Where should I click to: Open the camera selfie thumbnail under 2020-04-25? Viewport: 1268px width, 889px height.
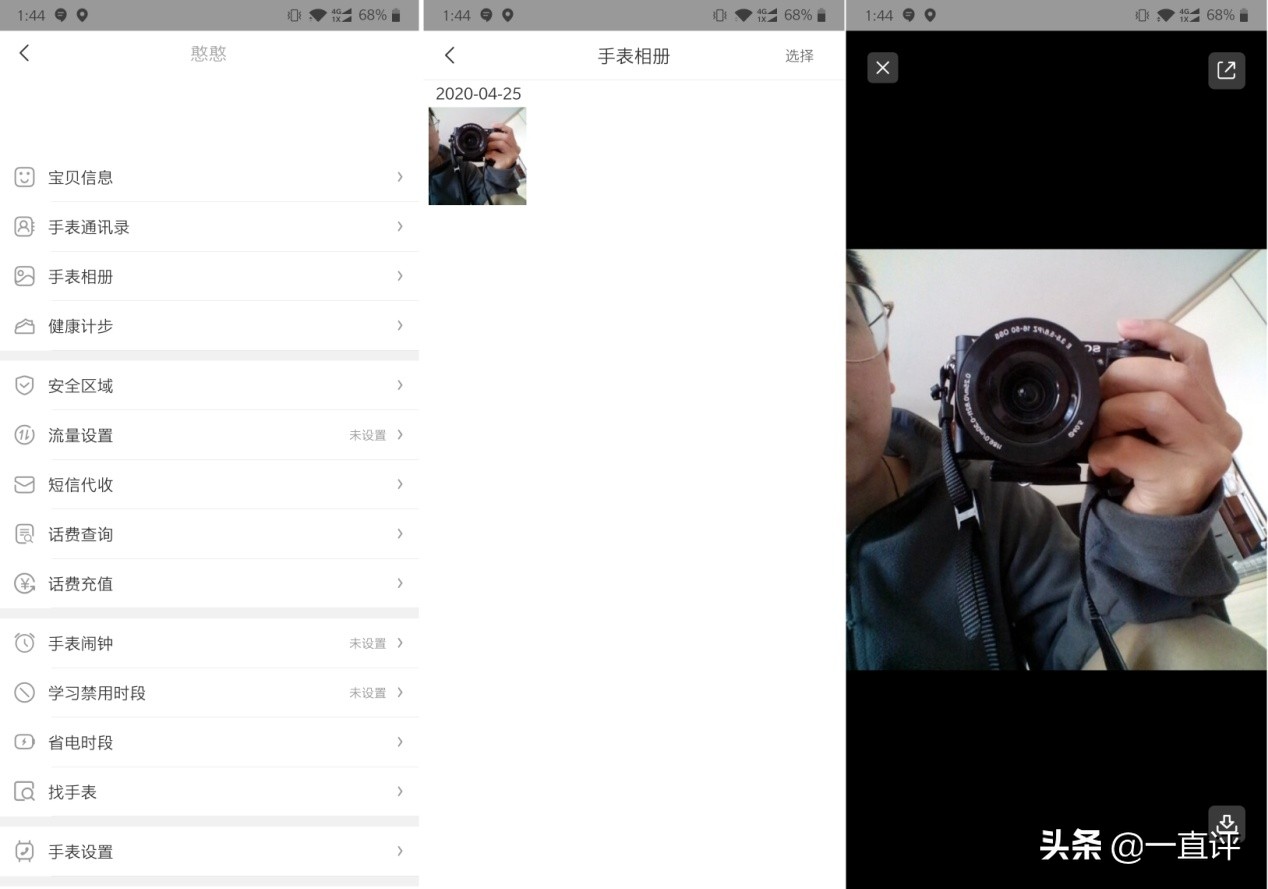coord(477,156)
